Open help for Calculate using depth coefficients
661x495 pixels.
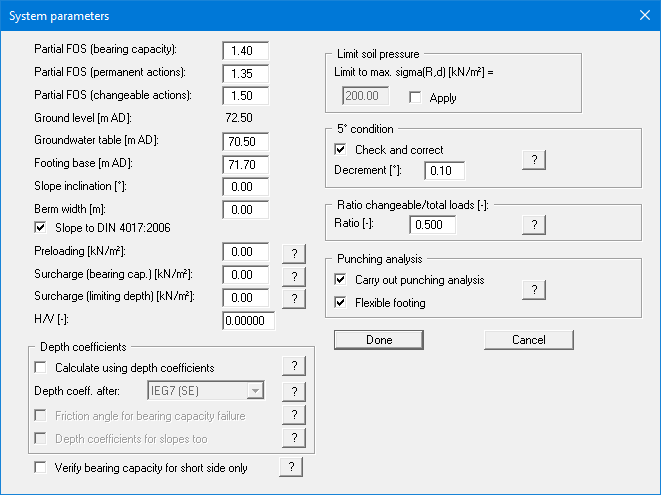point(292,367)
